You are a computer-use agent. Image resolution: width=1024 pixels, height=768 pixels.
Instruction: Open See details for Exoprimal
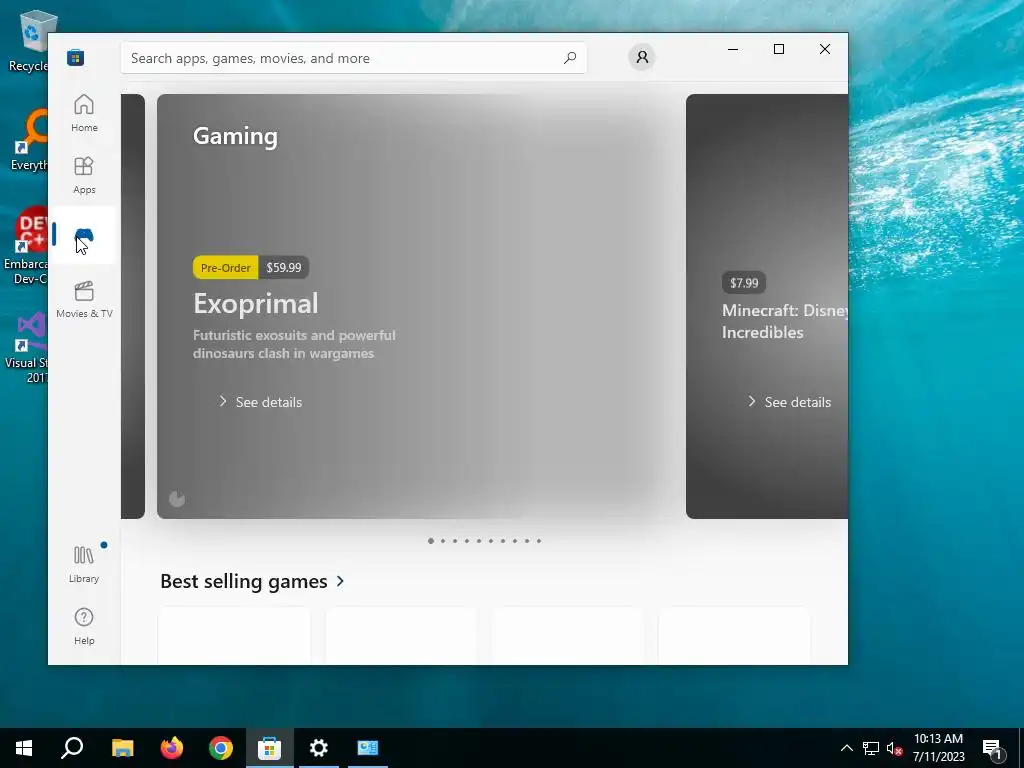coord(260,402)
